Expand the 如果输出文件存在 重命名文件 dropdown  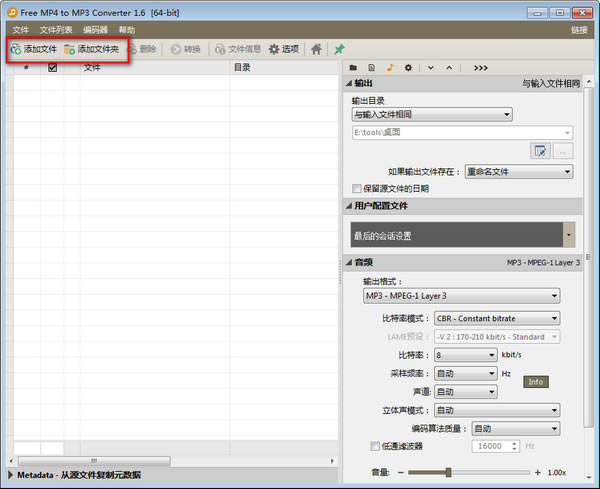tap(518, 171)
